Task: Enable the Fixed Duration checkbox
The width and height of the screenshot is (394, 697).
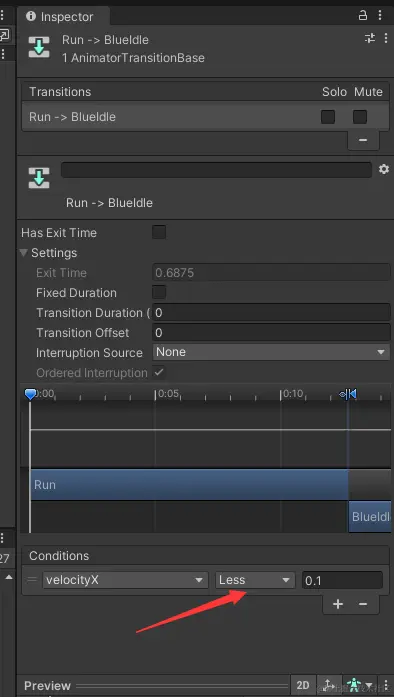Action: point(159,292)
